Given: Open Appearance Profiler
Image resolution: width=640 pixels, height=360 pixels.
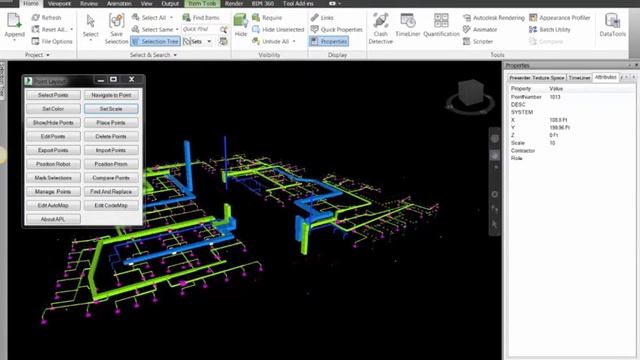Looking at the screenshot, I should tap(560, 18).
